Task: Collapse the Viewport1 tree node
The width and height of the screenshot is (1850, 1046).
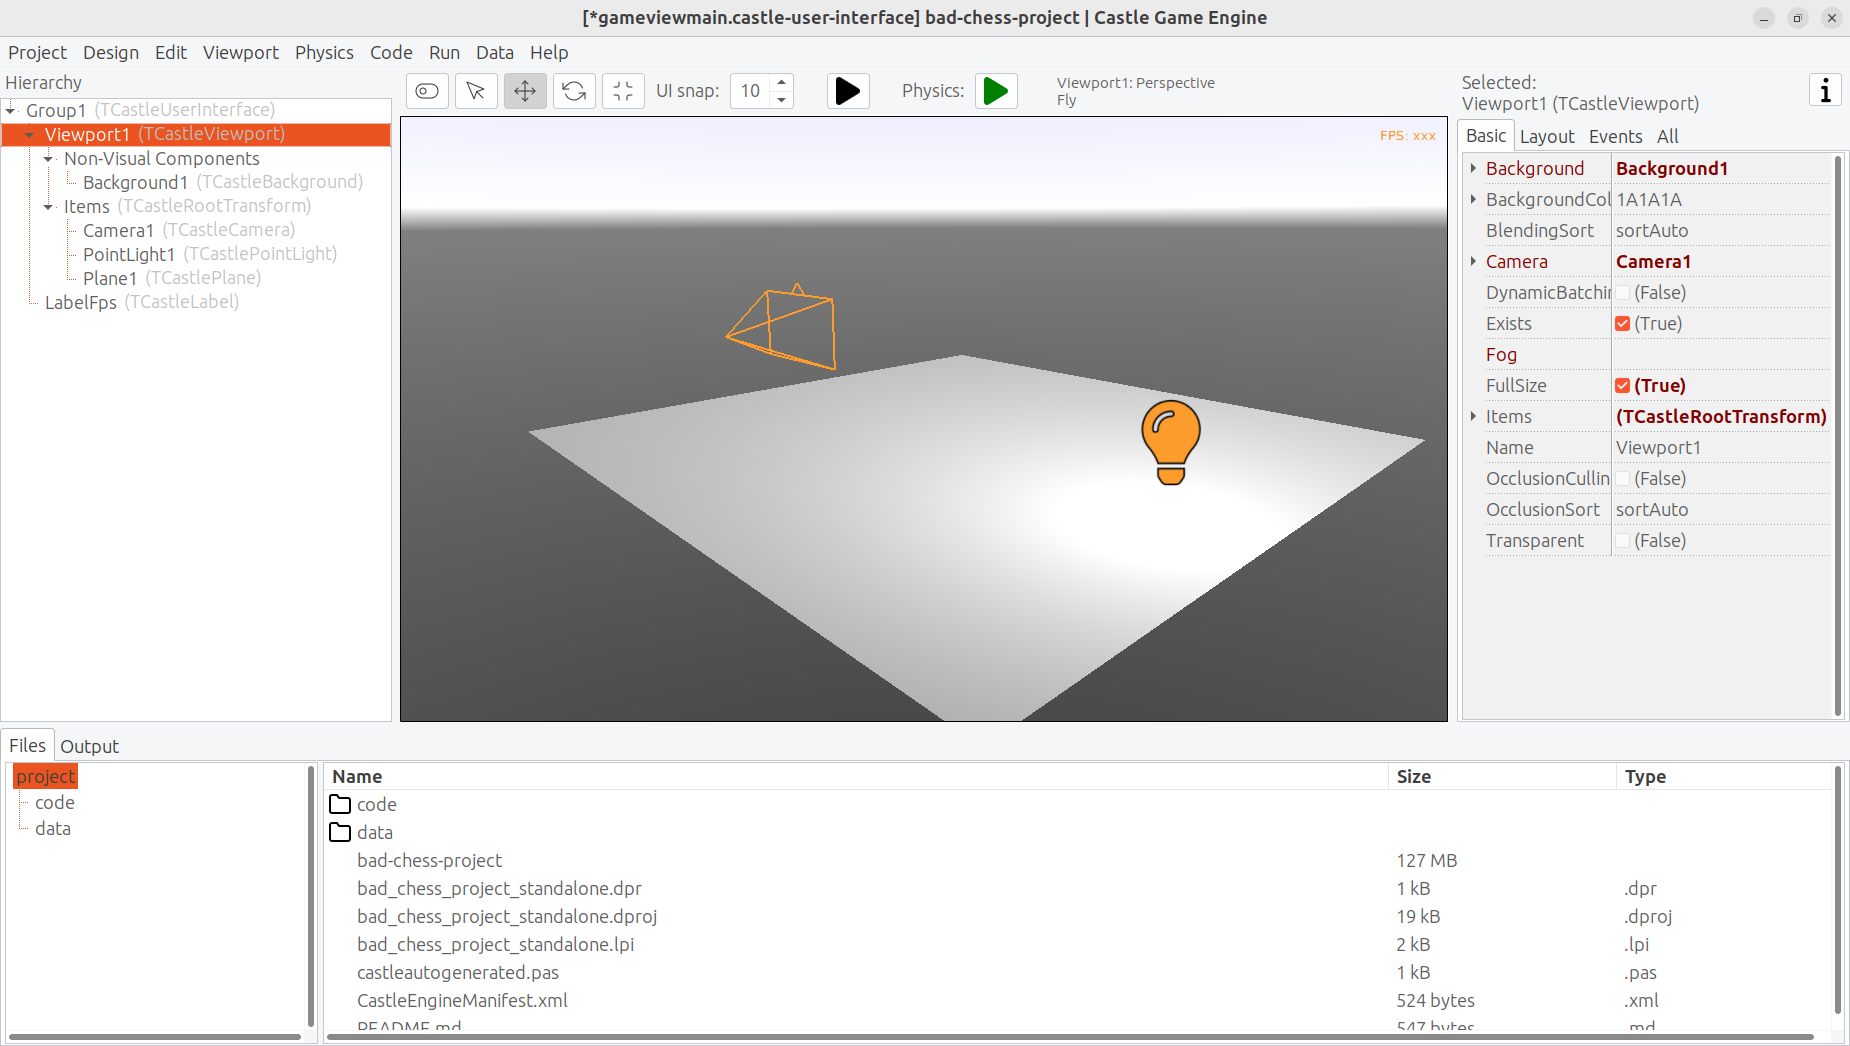Action: click(30, 134)
